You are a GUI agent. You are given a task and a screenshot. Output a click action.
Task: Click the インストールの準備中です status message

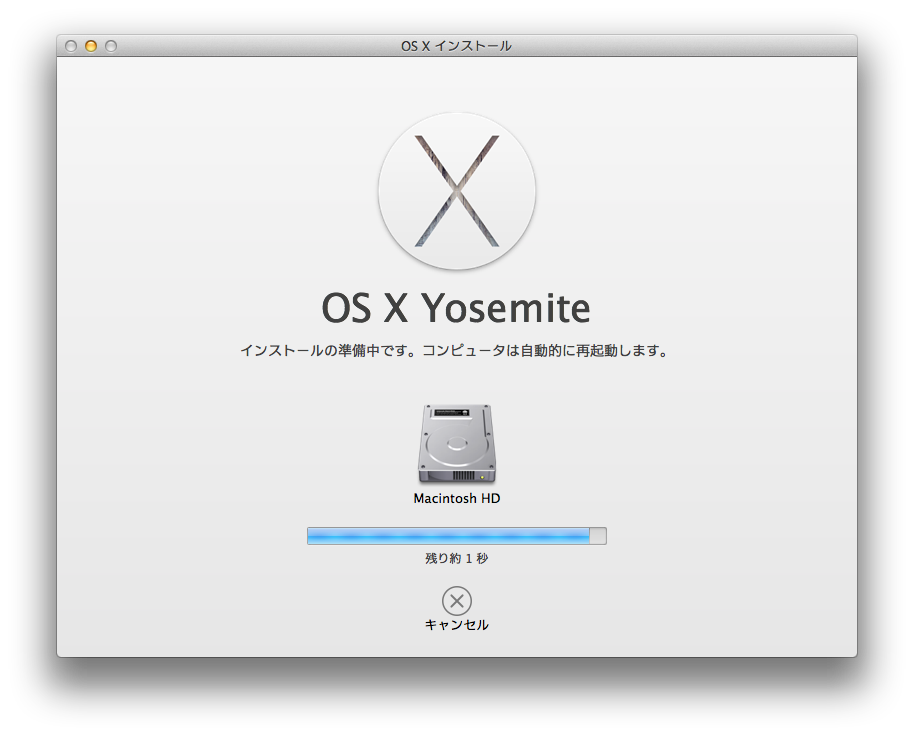point(455,351)
